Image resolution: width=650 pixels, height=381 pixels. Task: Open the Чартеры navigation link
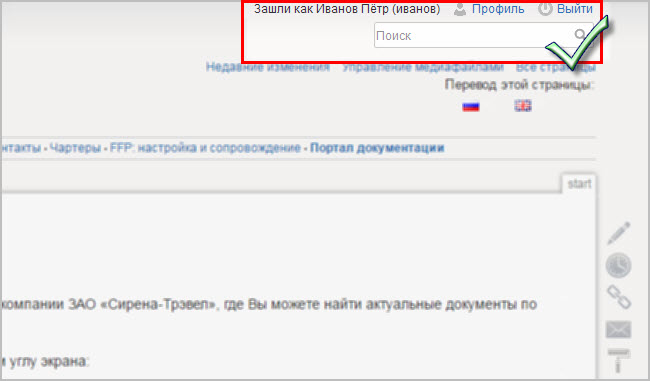[75, 148]
